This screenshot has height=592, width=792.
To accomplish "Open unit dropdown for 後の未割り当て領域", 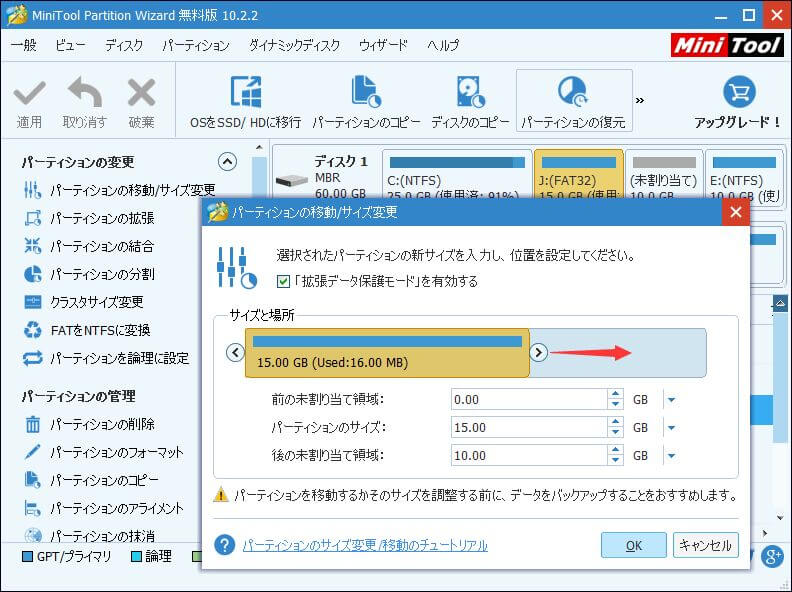I will pos(671,456).
